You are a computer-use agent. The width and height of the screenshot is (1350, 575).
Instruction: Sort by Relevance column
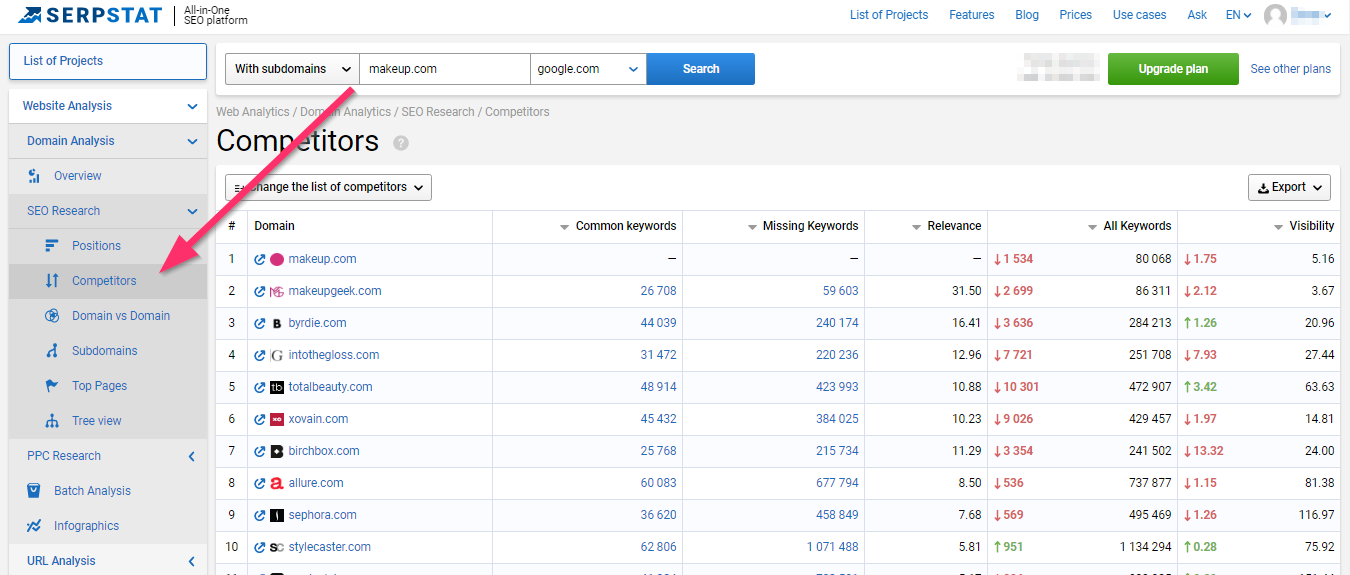click(x=946, y=226)
